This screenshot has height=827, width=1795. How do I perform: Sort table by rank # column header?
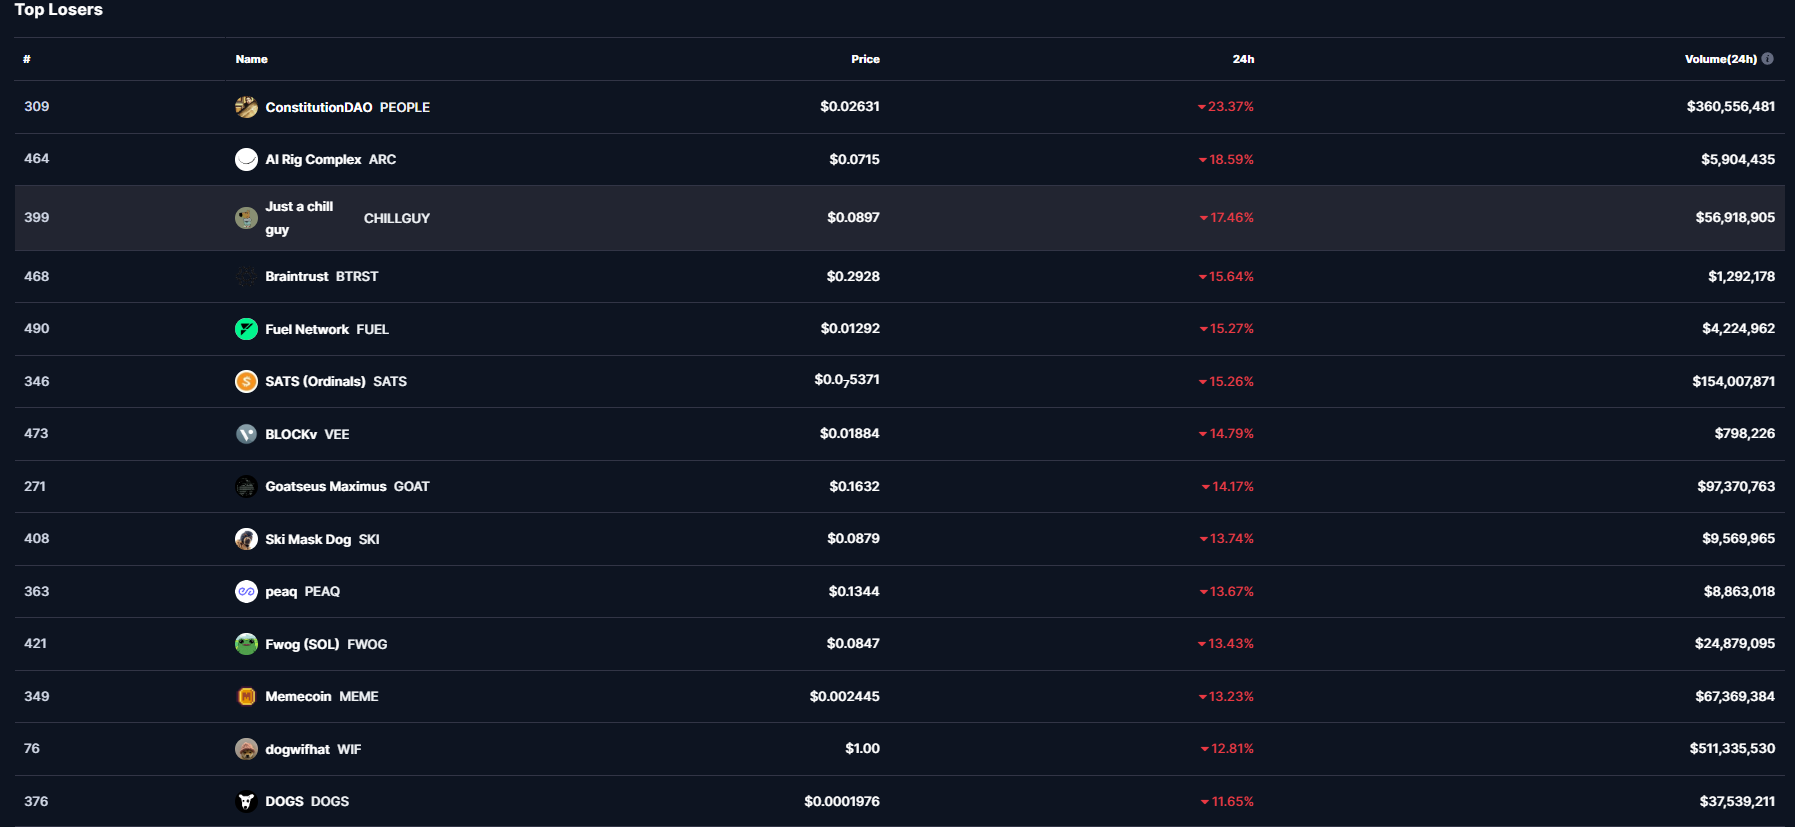[x=27, y=59]
